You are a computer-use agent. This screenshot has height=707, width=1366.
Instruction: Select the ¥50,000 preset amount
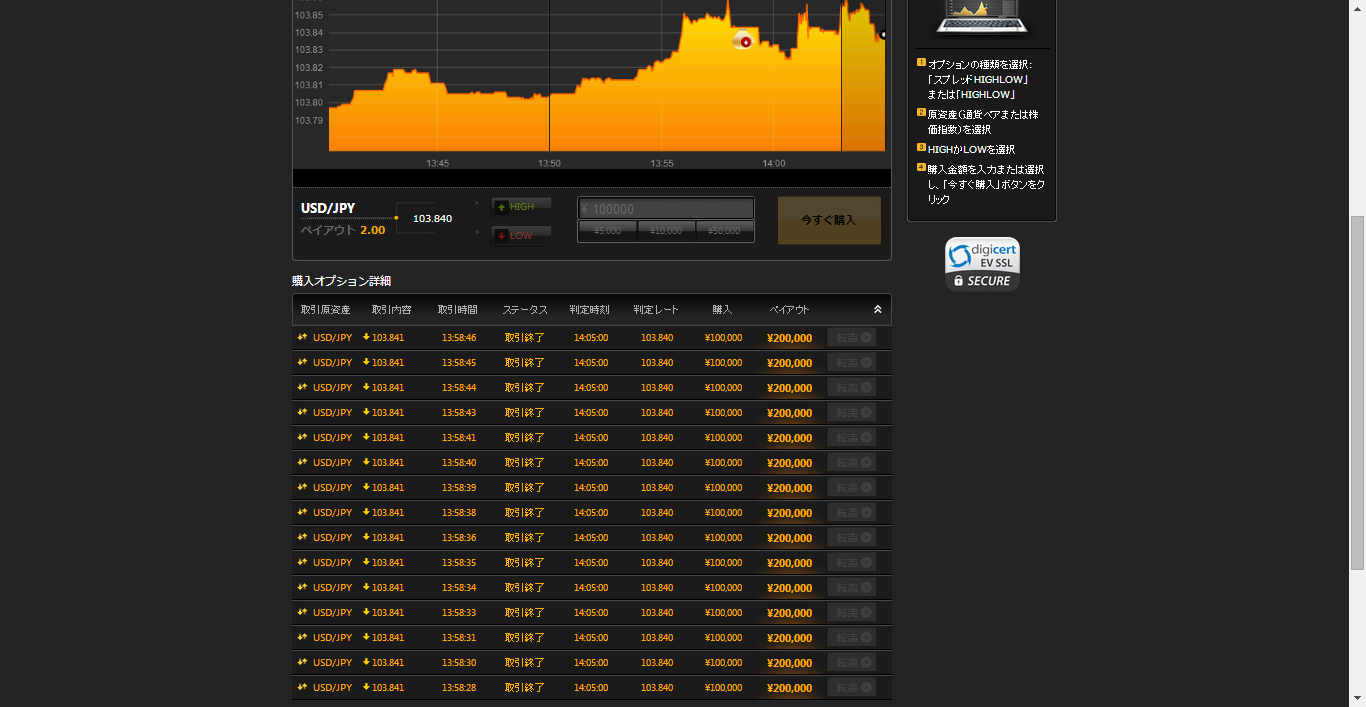point(724,231)
